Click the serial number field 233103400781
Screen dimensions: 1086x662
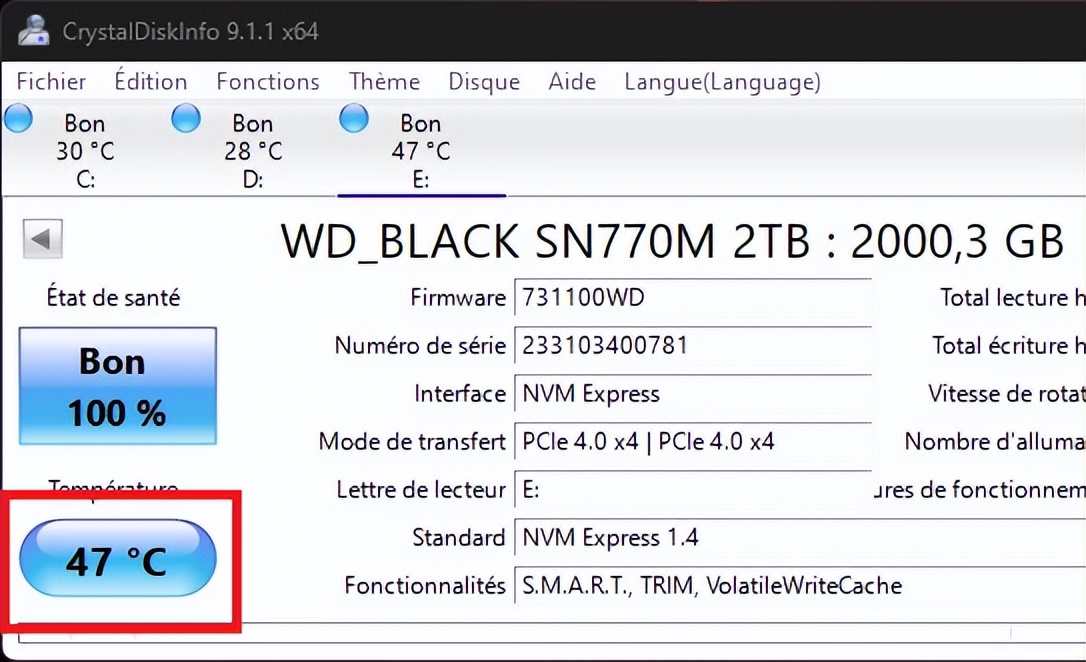pyautogui.click(x=693, y=346)
